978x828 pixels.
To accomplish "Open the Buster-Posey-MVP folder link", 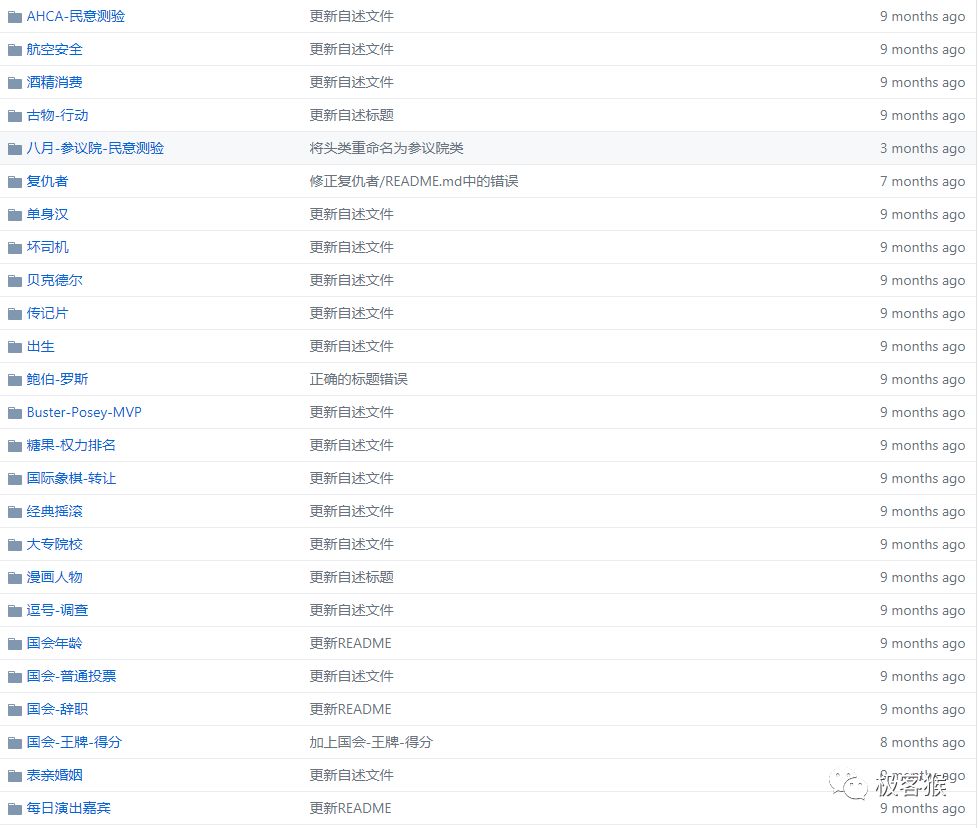I will tap(84, 412).
